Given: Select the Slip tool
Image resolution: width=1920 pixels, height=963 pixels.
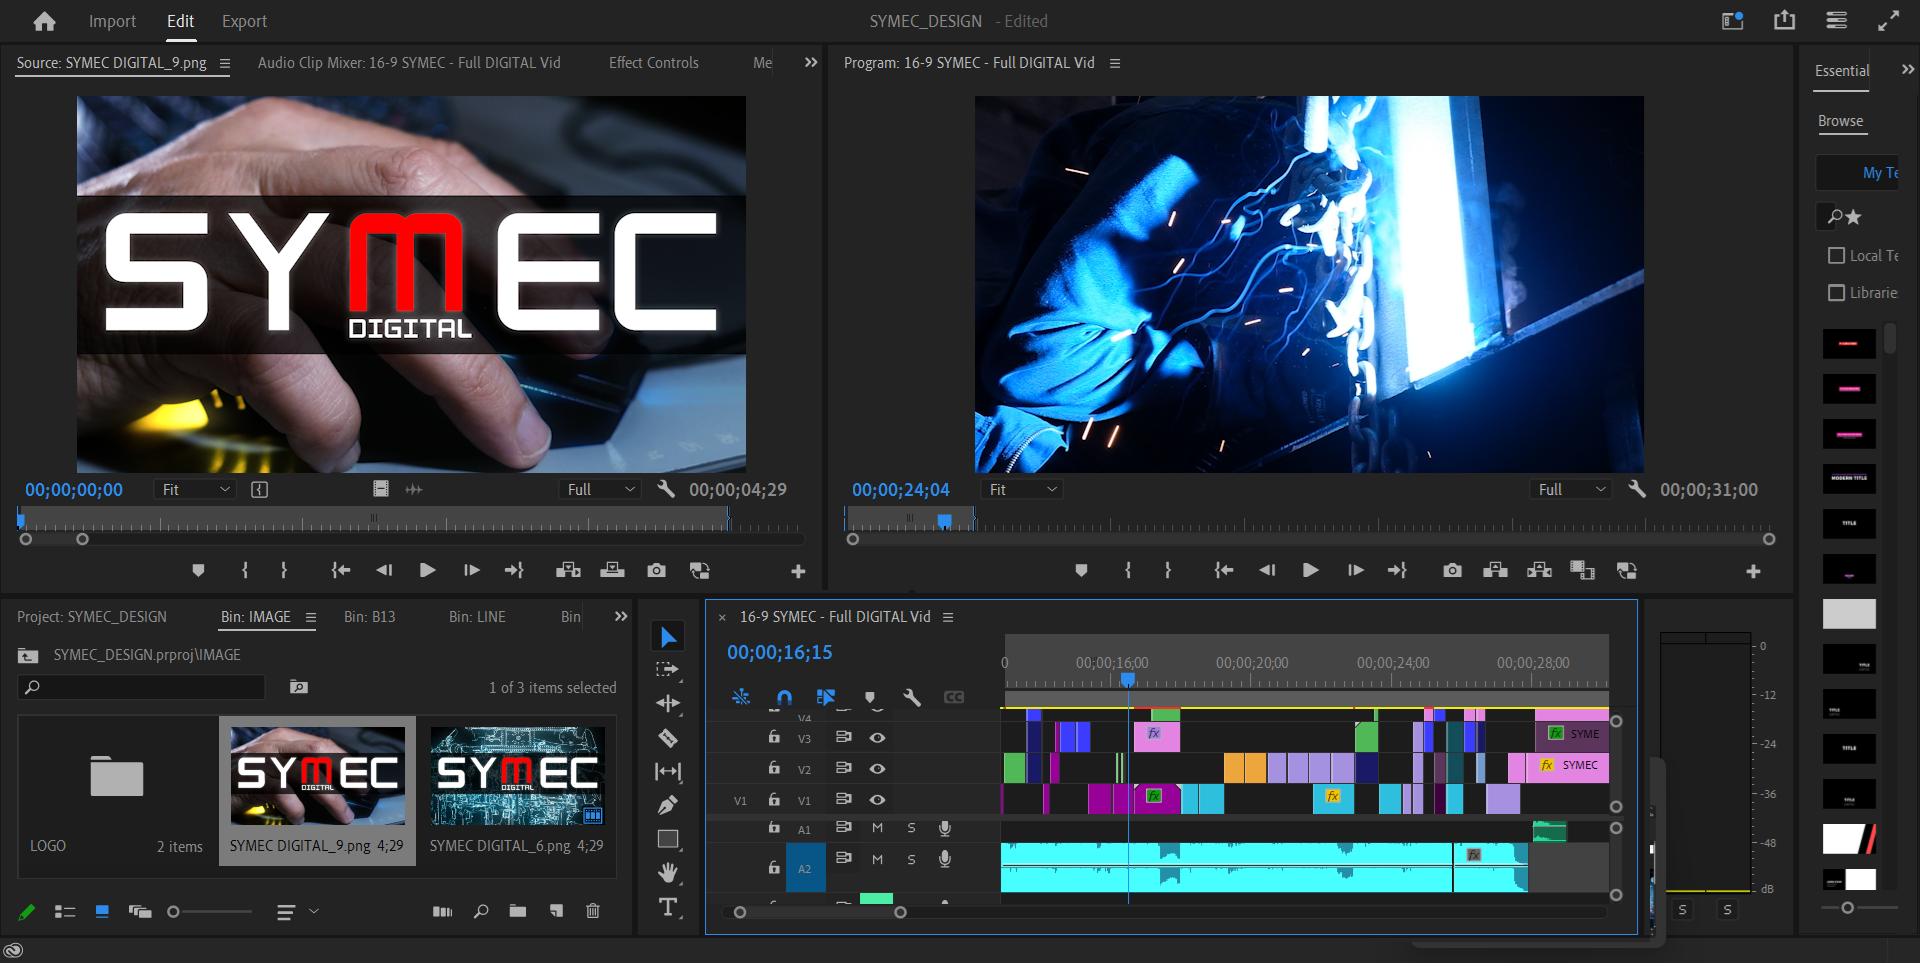Looking at the screenshot, I should click(668, 772).
